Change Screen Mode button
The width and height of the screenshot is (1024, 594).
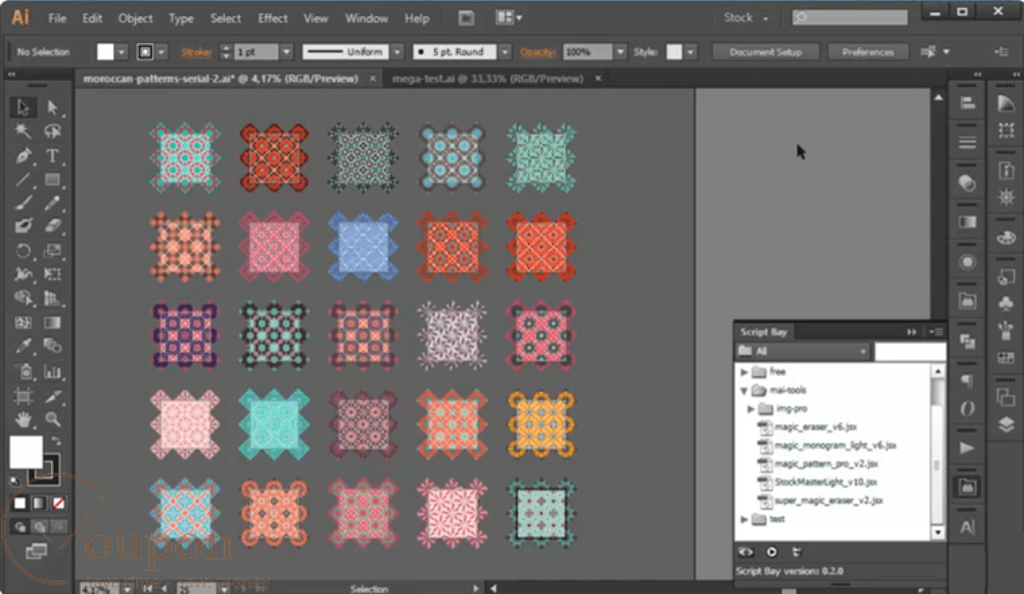coord(37,552)
